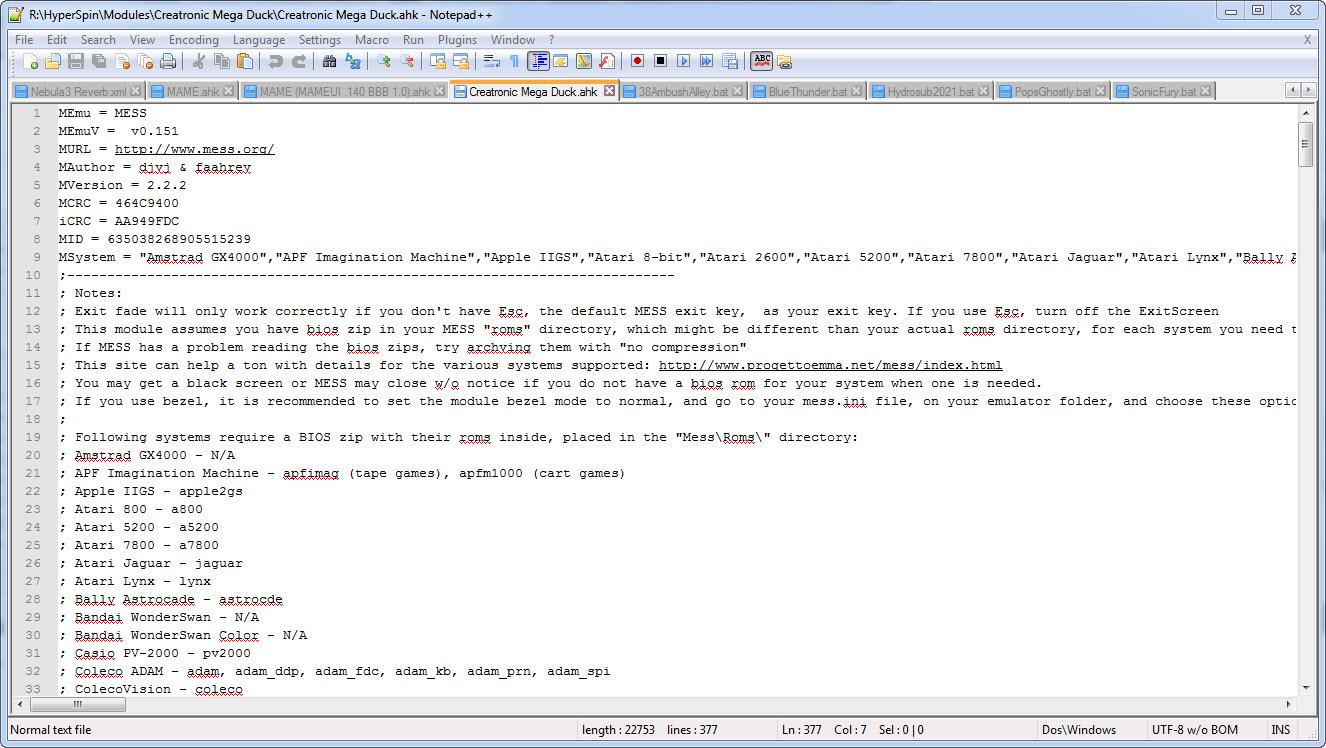This screenshot has height=748, width=1326.
Task: Play back the recorded macro
Action: (683, 61)
